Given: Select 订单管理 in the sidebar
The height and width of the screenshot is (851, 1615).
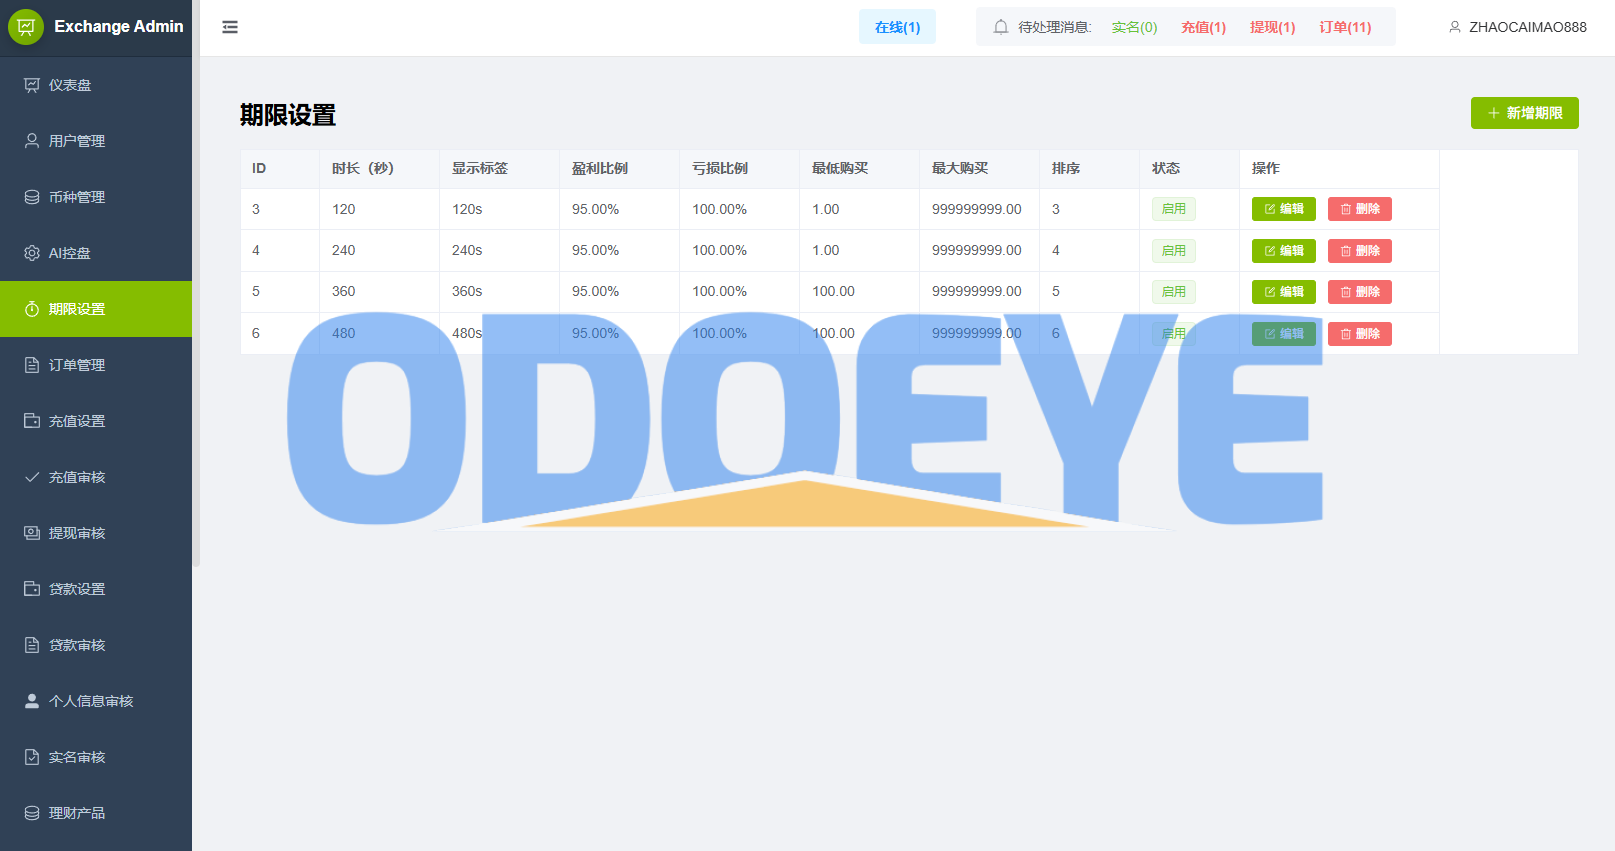Looking at the screenshot, I should 76,365.
